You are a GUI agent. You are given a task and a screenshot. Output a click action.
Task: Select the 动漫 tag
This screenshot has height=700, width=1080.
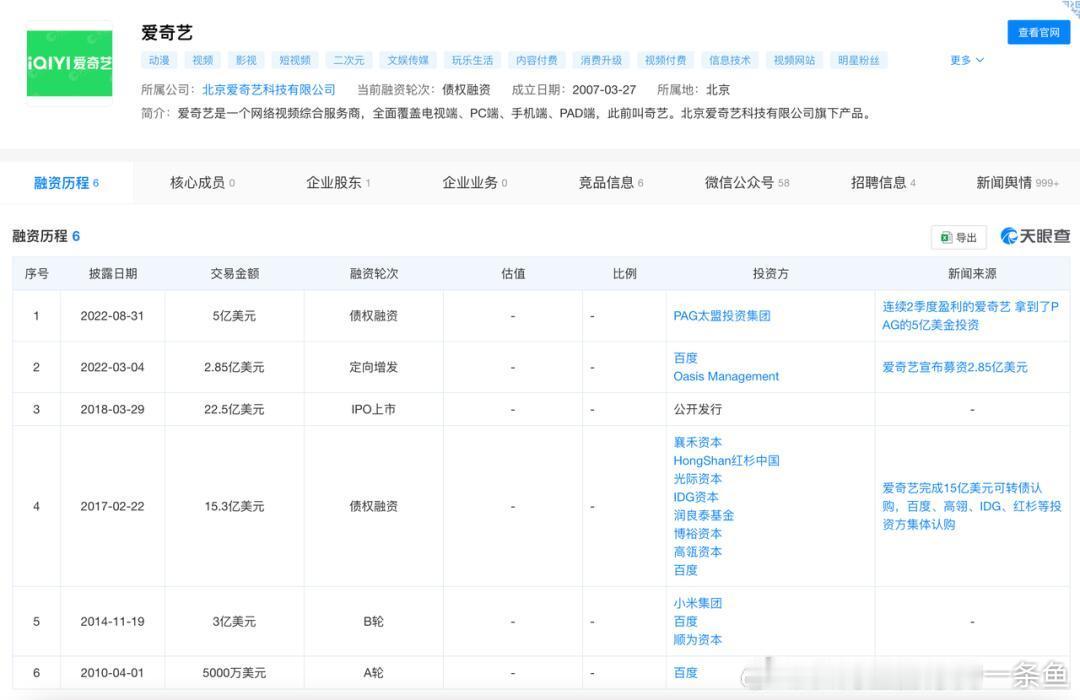tap(159, 61)
